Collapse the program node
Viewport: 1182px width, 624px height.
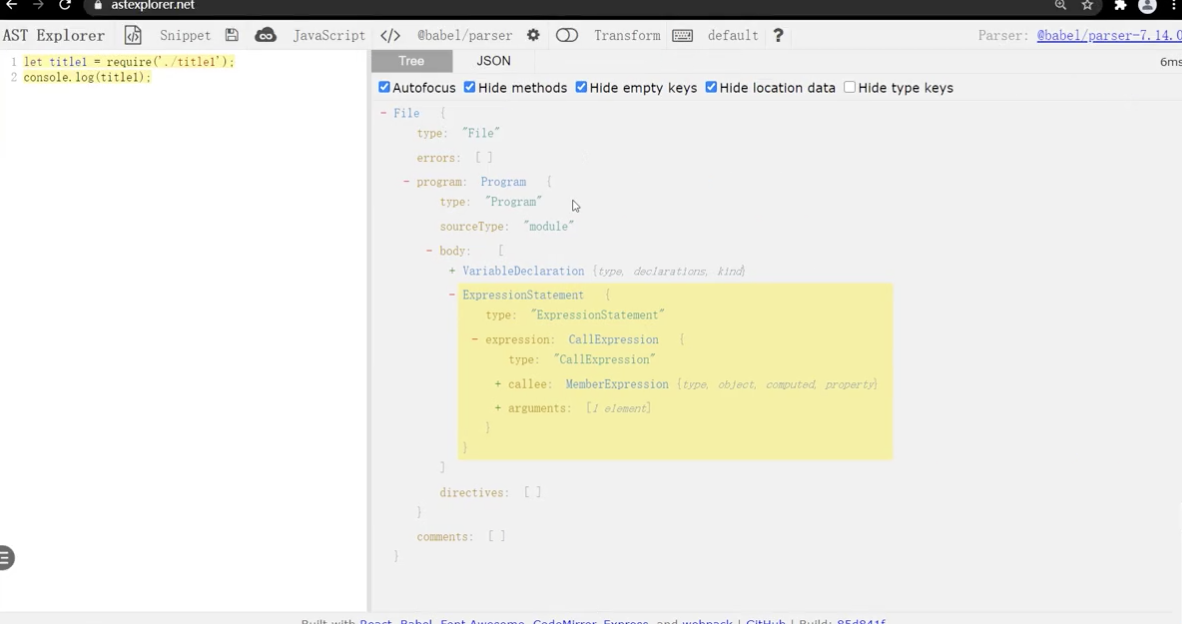[406, 182]
